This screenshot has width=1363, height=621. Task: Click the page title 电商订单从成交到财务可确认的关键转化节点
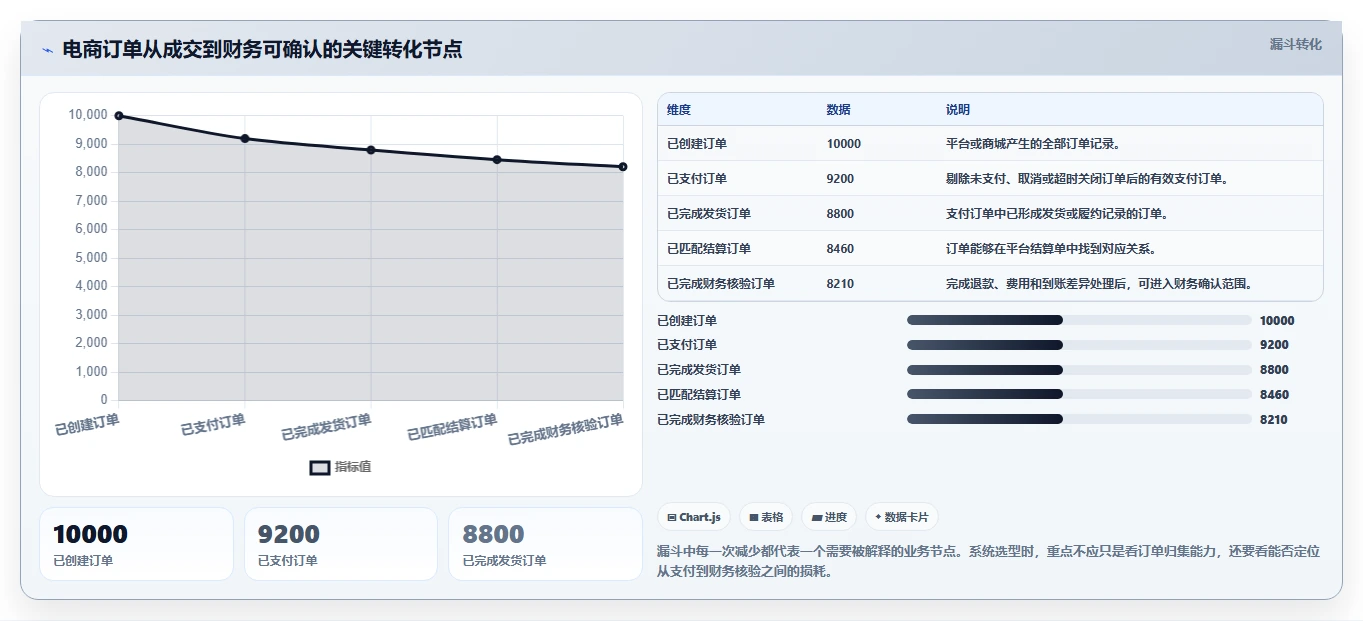coord(262,50)
